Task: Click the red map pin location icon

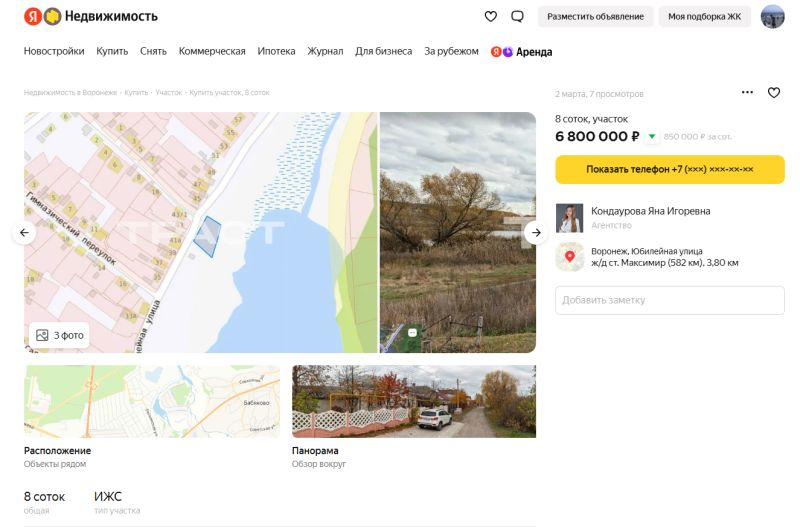Action: (570, 257)
